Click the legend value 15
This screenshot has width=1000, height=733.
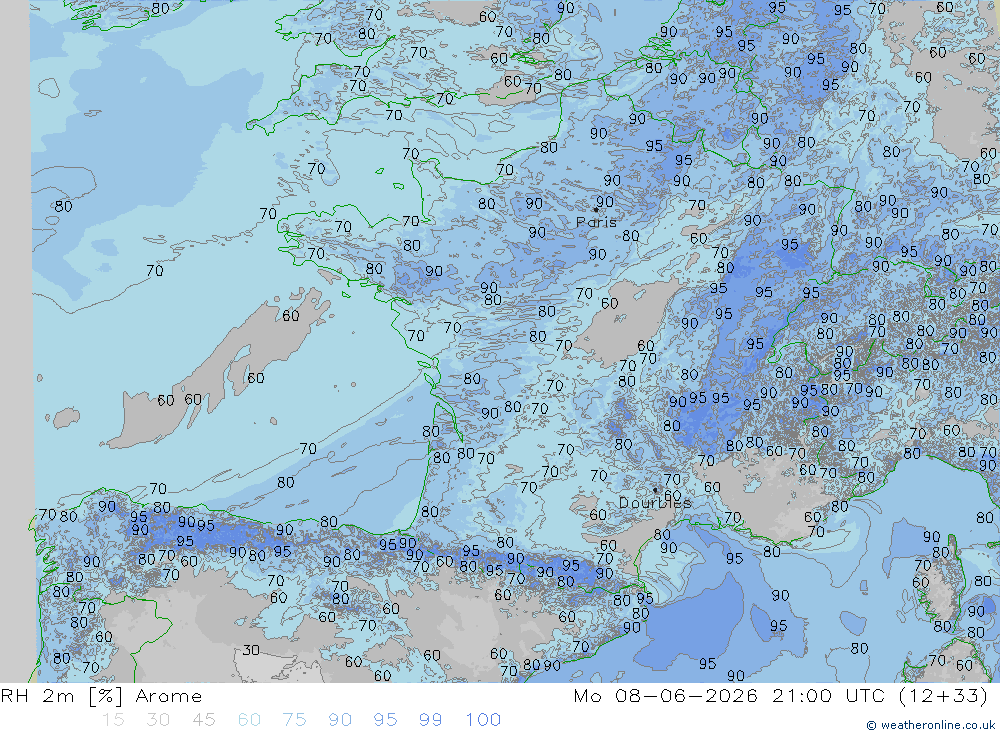click(x=113, y=720)
